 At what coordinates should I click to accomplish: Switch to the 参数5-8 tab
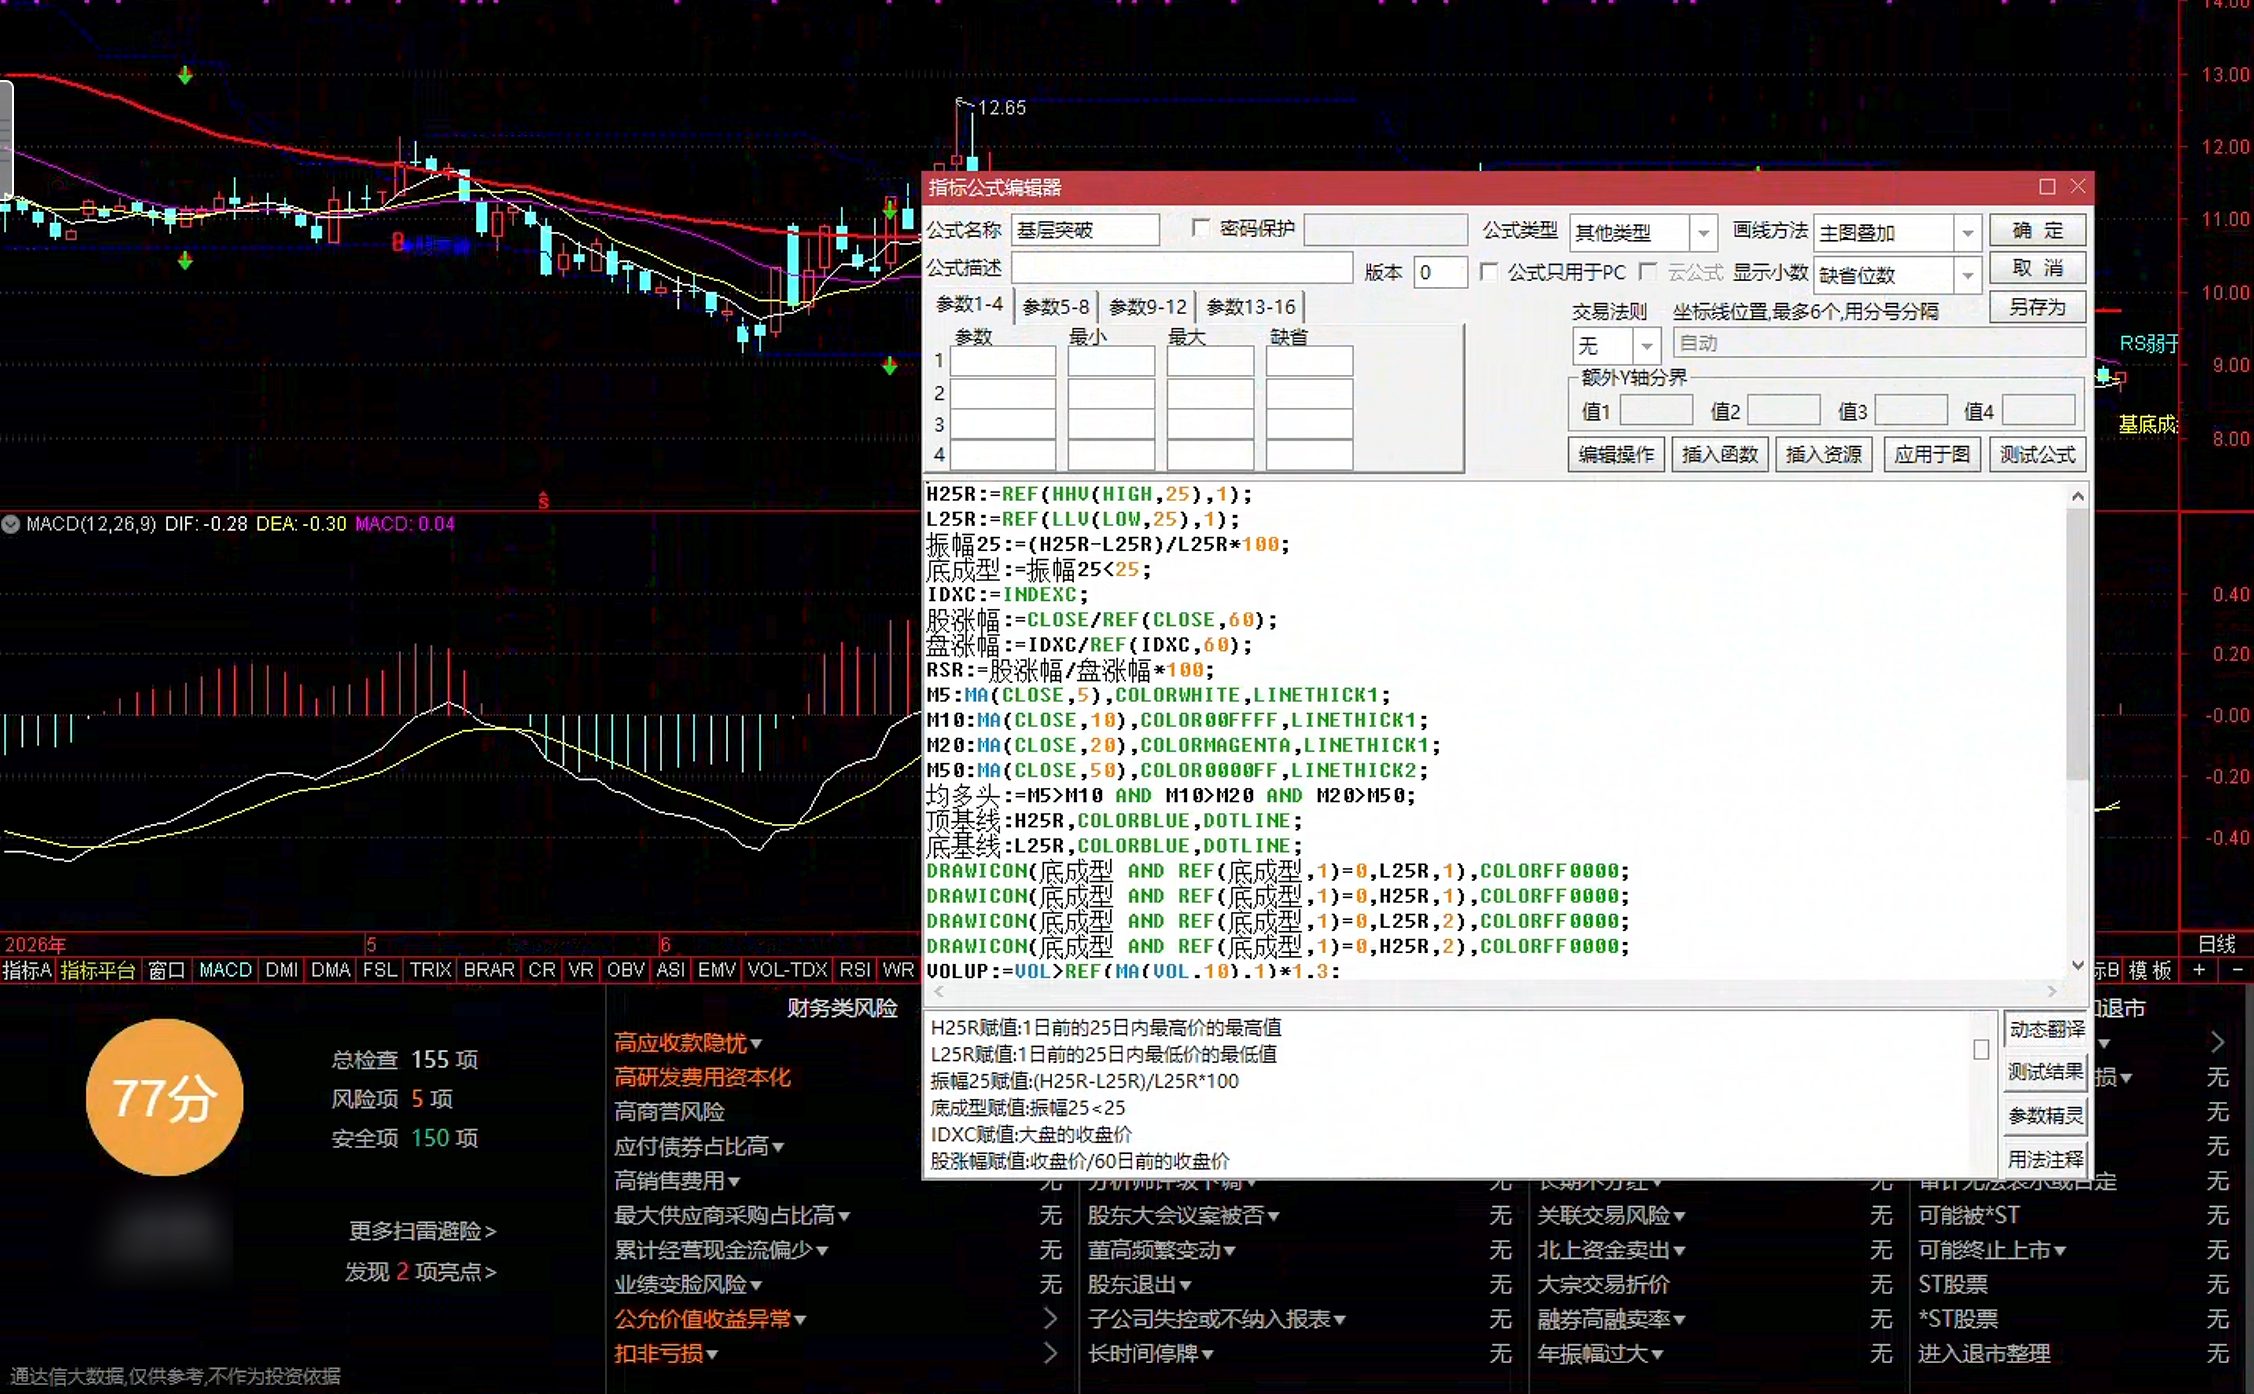(x=1056, y=307)
